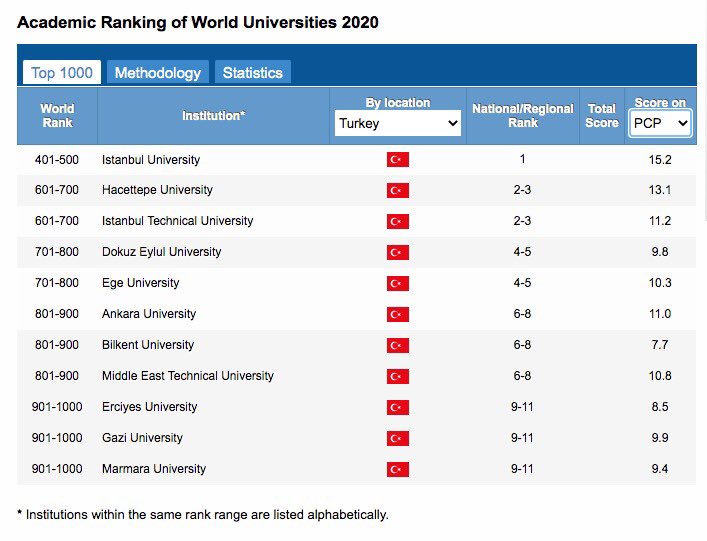Open the Score on PCP dropdown
Screen dimensions: 707x541
660,123
